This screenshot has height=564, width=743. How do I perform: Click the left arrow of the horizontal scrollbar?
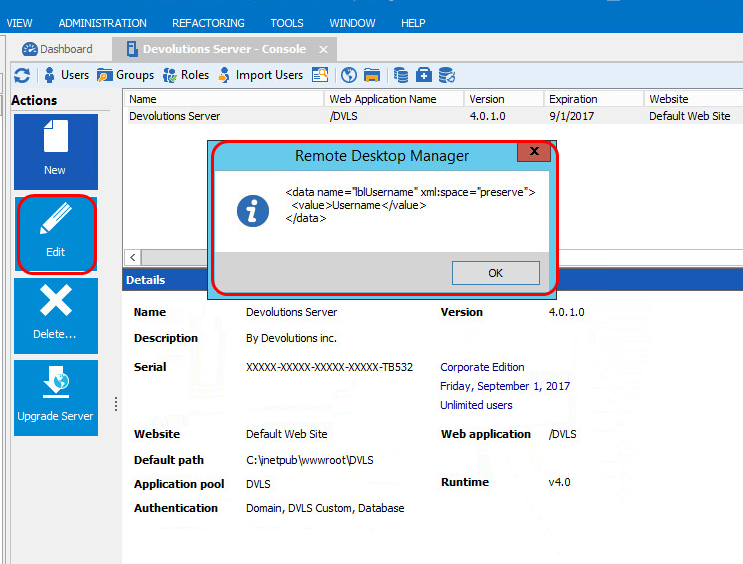pos(133,257)
